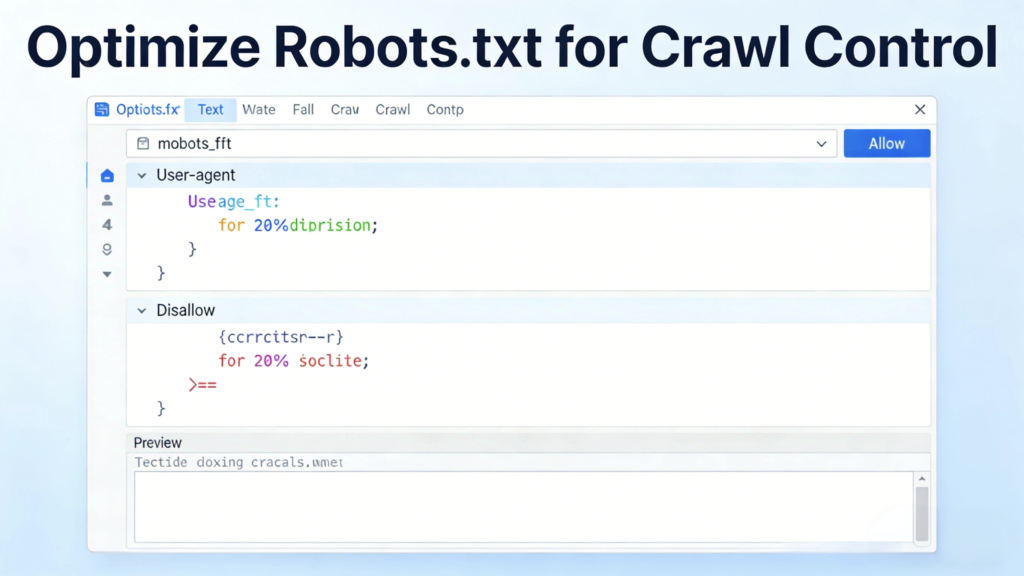1024x576 pixels.
Task: Click the file icon beside mobots_fft
Action: (143, 144)
